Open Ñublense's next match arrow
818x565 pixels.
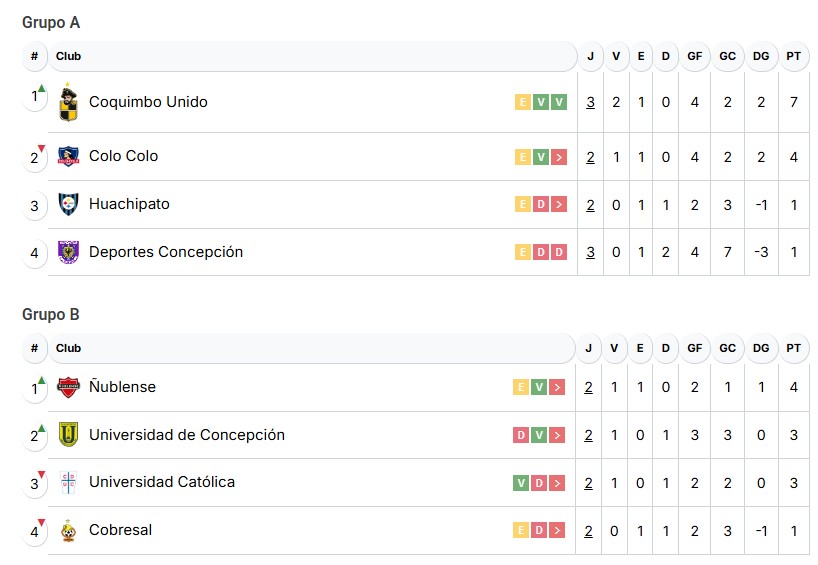point(559,388)
